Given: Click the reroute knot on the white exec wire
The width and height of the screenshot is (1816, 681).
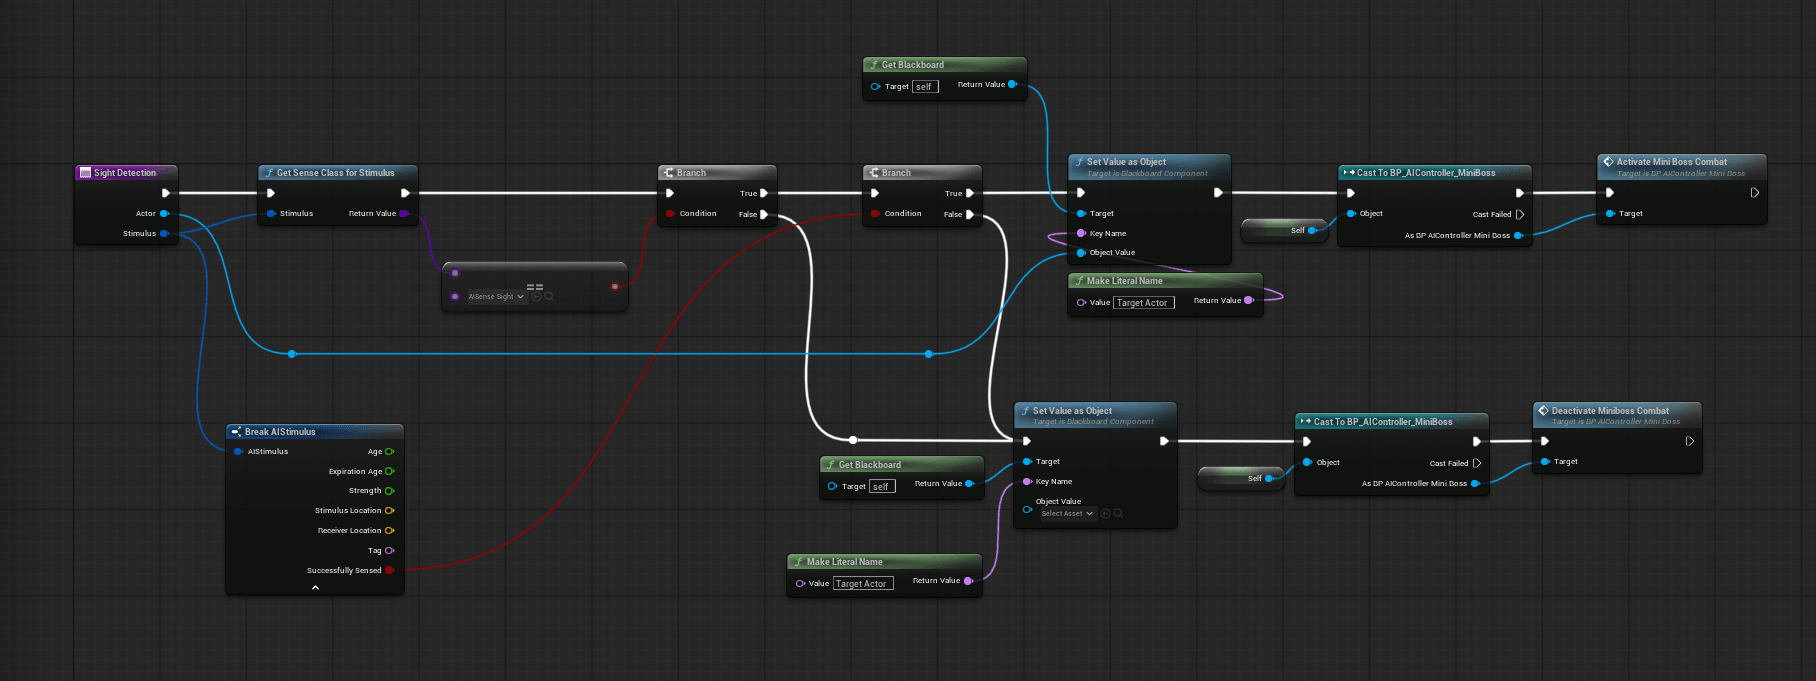Looking at the screenshot, I should click(x=853, y=440).
